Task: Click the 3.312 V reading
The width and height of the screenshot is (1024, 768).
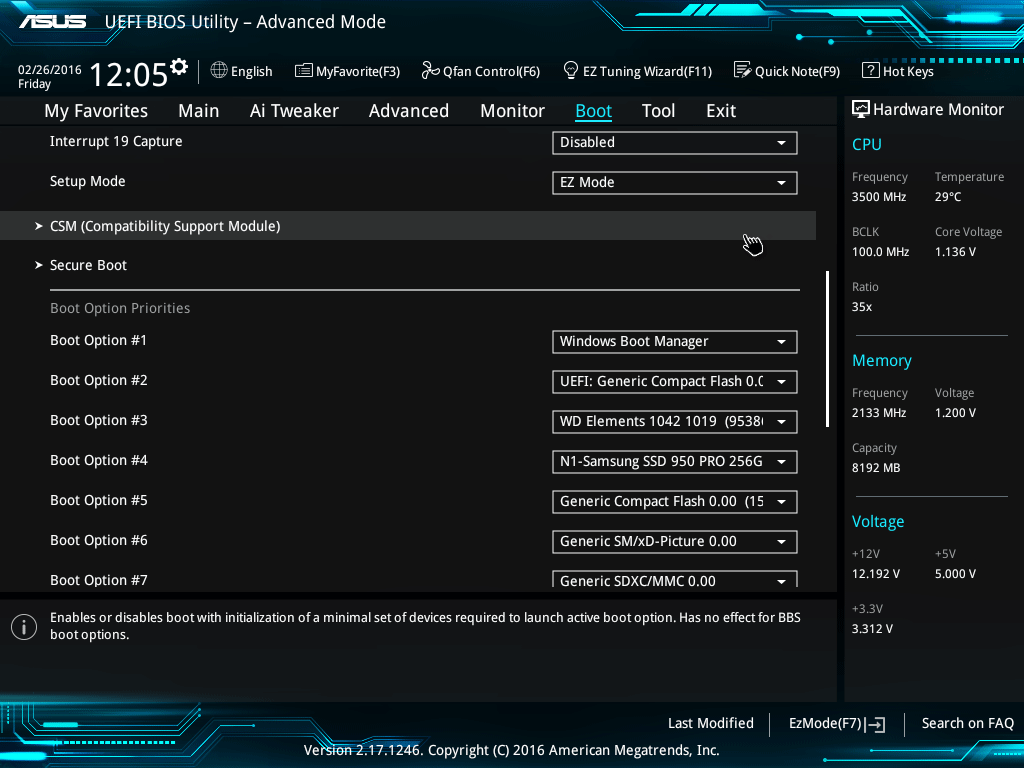Action: [x=872, y=629]
